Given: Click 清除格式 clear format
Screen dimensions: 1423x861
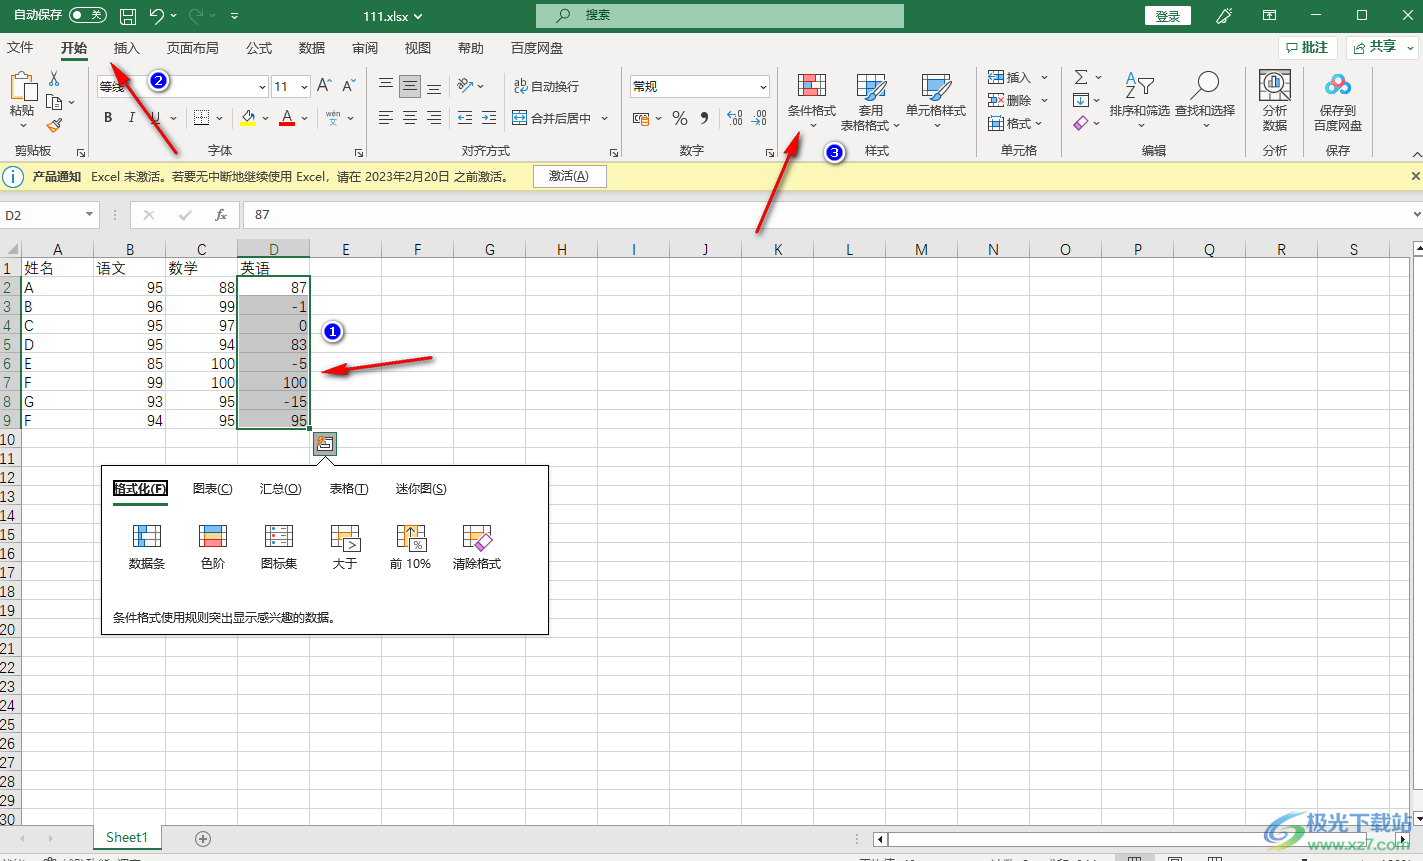Looking at the screenshot, I should coord(477,547).
